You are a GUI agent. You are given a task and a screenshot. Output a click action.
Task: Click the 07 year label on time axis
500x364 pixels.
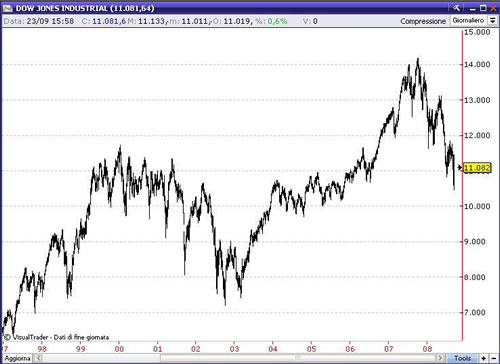389,349
